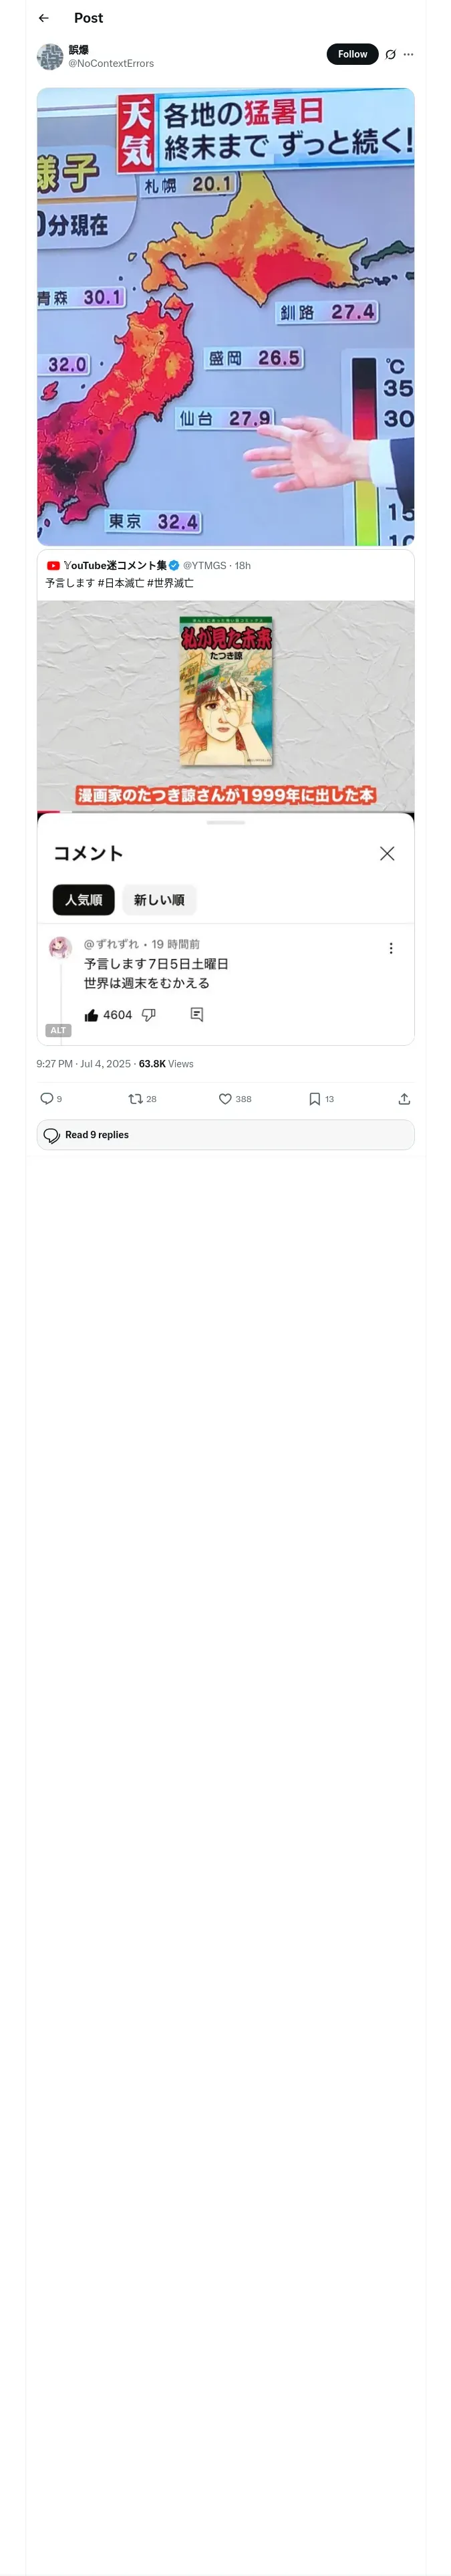Click the thumbs down on the comment

click(149, 1015)
